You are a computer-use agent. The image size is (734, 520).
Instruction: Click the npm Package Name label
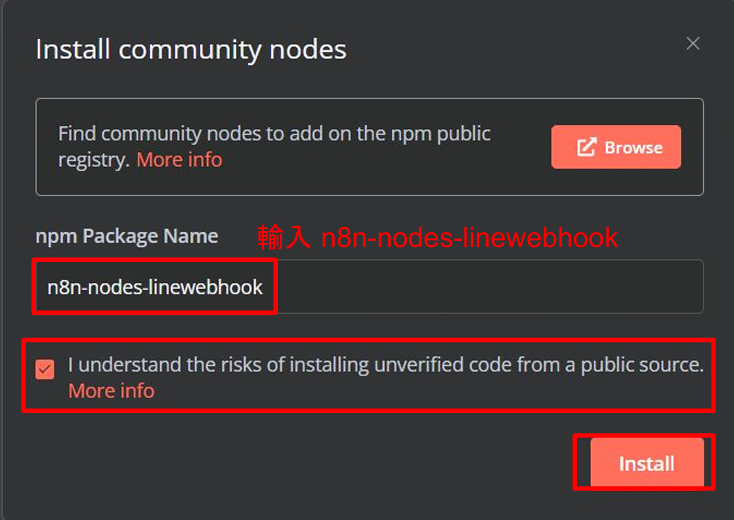point(127,236)
